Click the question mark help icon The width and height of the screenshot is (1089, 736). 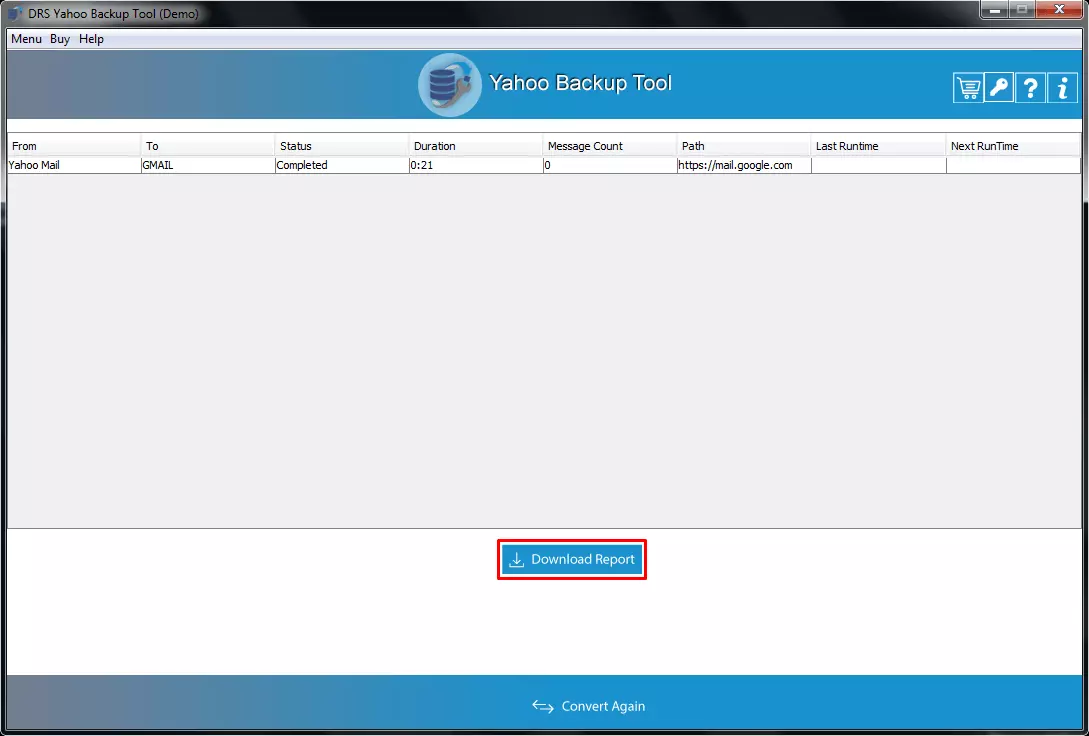[1031, 88]
